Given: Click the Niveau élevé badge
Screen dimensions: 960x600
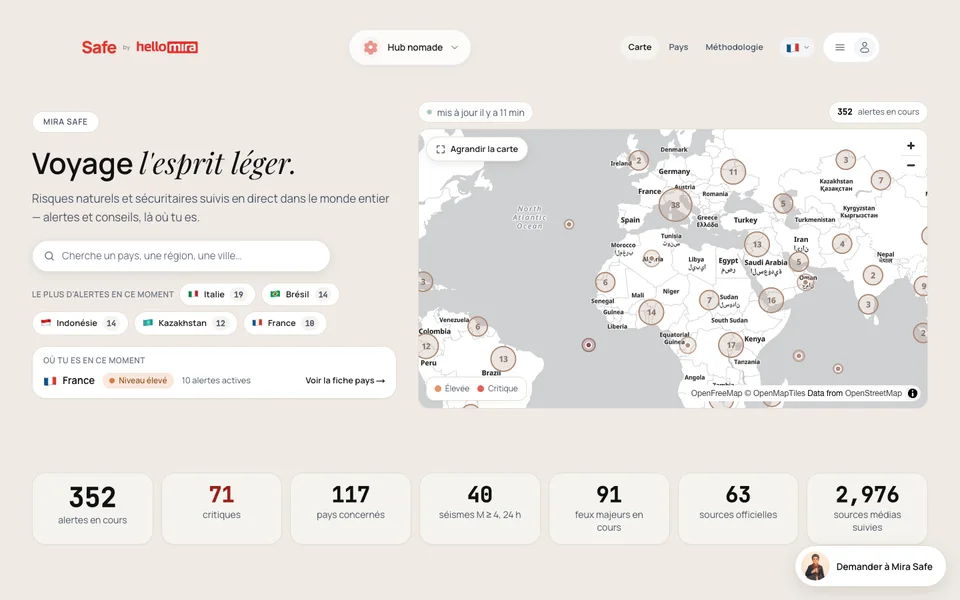Looking at the screenshot, I should click(x=138, y=380).
